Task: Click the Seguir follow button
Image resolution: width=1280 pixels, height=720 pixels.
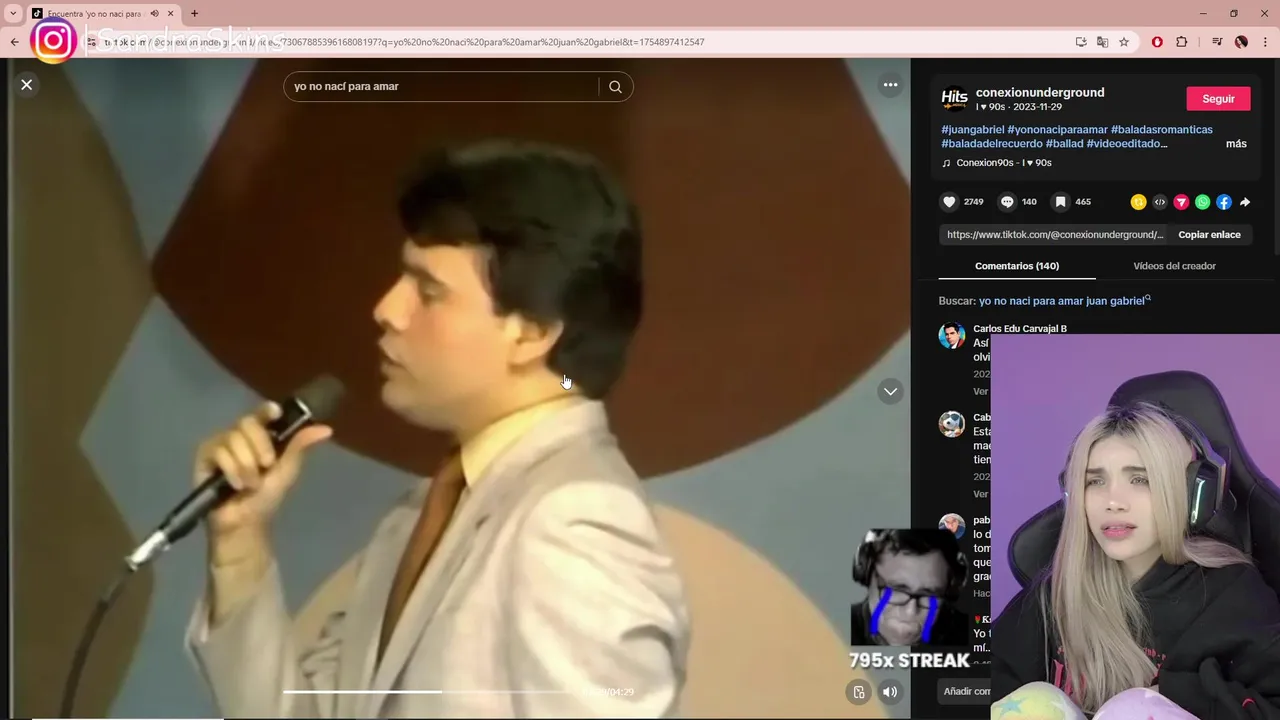Action: [1218, 99]
